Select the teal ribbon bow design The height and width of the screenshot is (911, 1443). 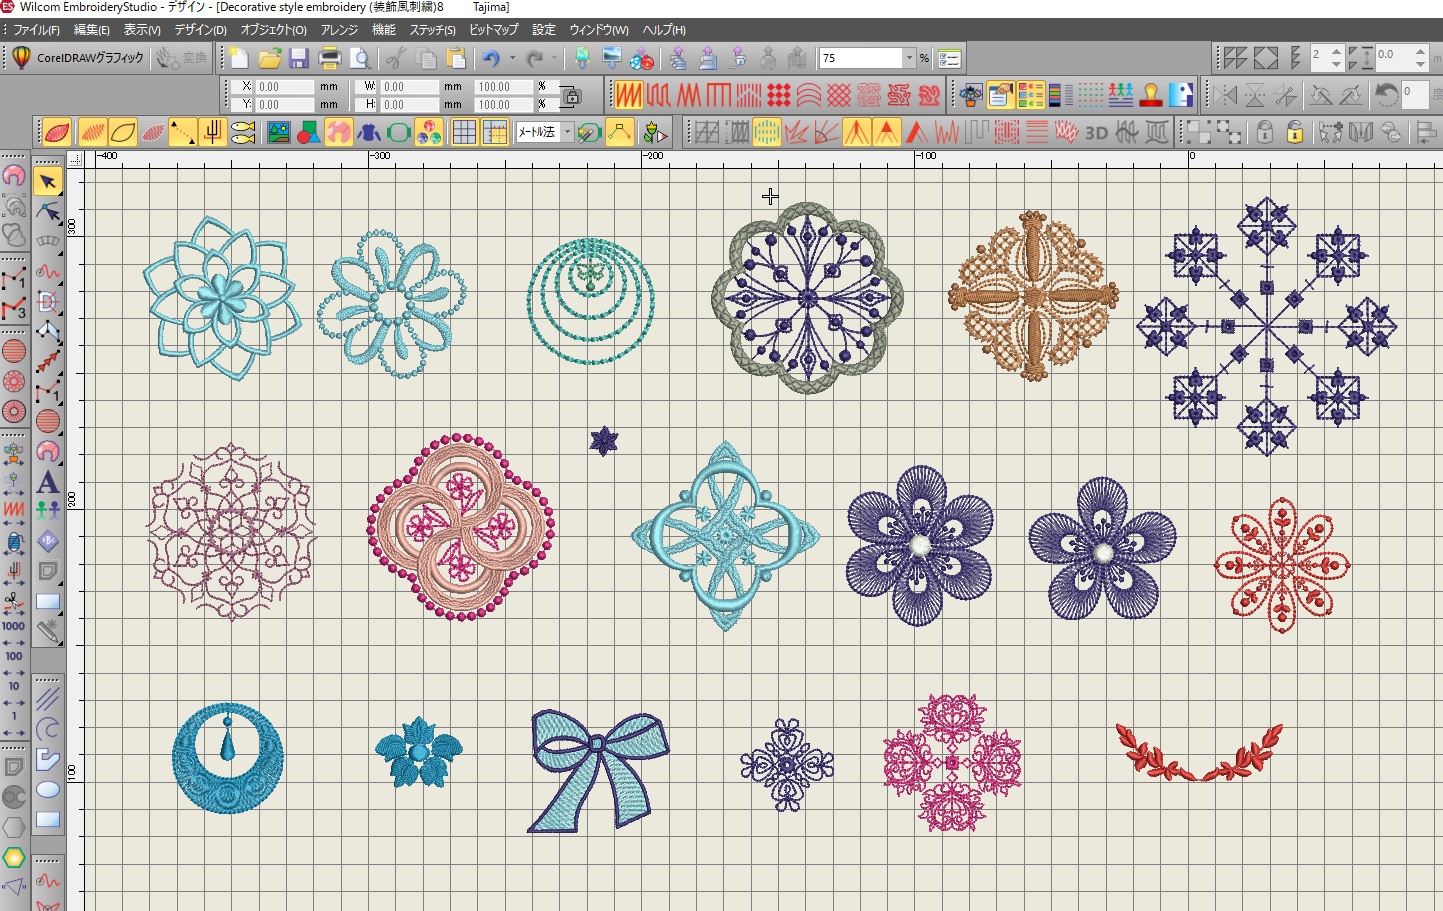click(x=598, y=770)
